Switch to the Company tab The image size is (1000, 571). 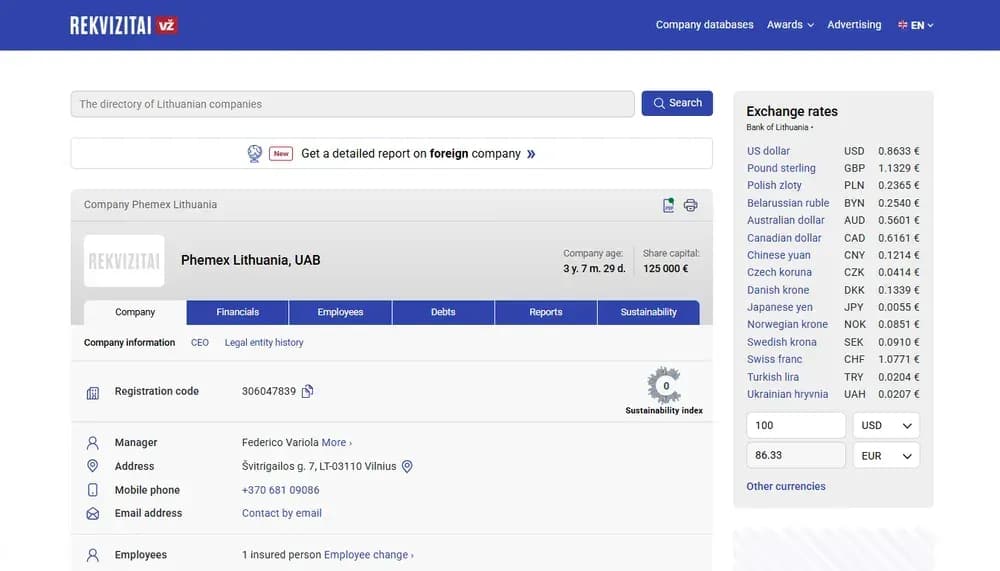(x=135, y=312)
